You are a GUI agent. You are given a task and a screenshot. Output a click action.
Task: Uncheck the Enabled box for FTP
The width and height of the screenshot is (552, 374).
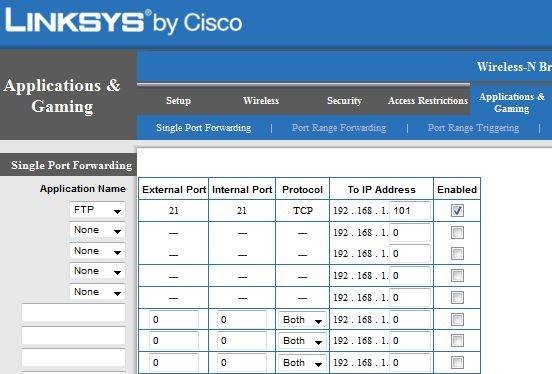point(457,211)
